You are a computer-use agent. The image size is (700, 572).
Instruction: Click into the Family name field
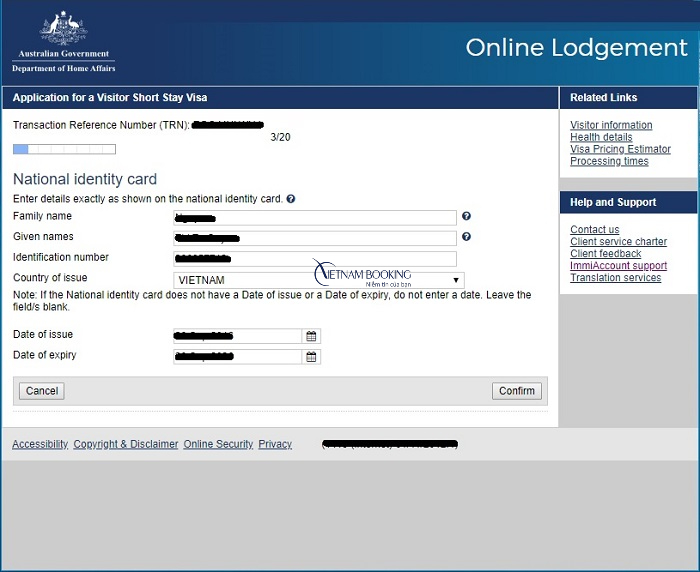click(x=314, y=217)
